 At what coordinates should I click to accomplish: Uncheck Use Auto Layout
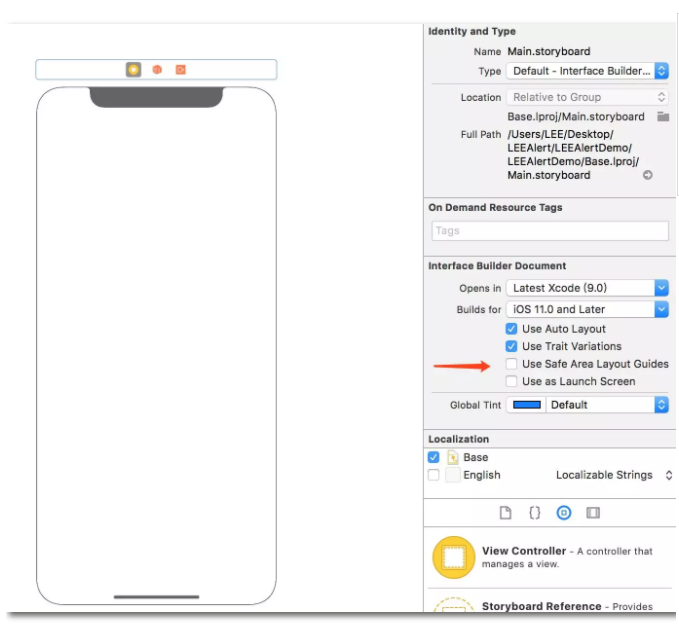[511, 329]
